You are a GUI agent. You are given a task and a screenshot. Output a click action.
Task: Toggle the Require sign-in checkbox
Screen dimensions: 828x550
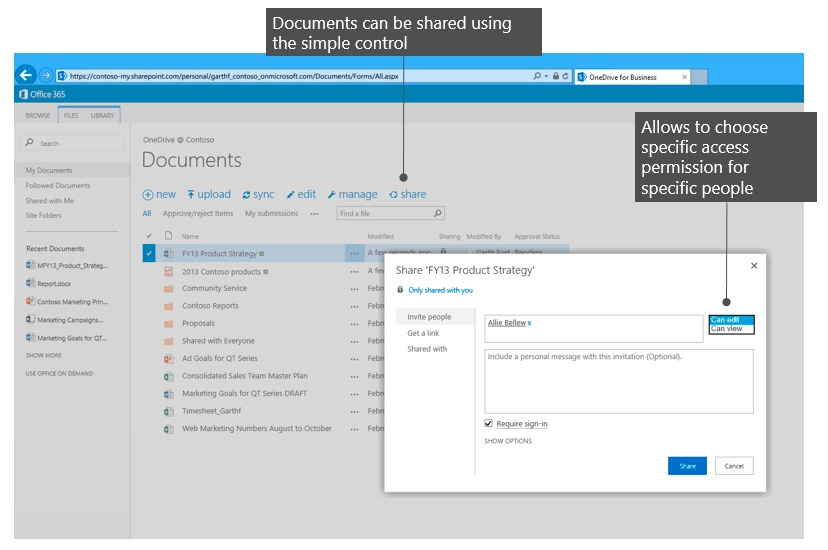point(488,423)
